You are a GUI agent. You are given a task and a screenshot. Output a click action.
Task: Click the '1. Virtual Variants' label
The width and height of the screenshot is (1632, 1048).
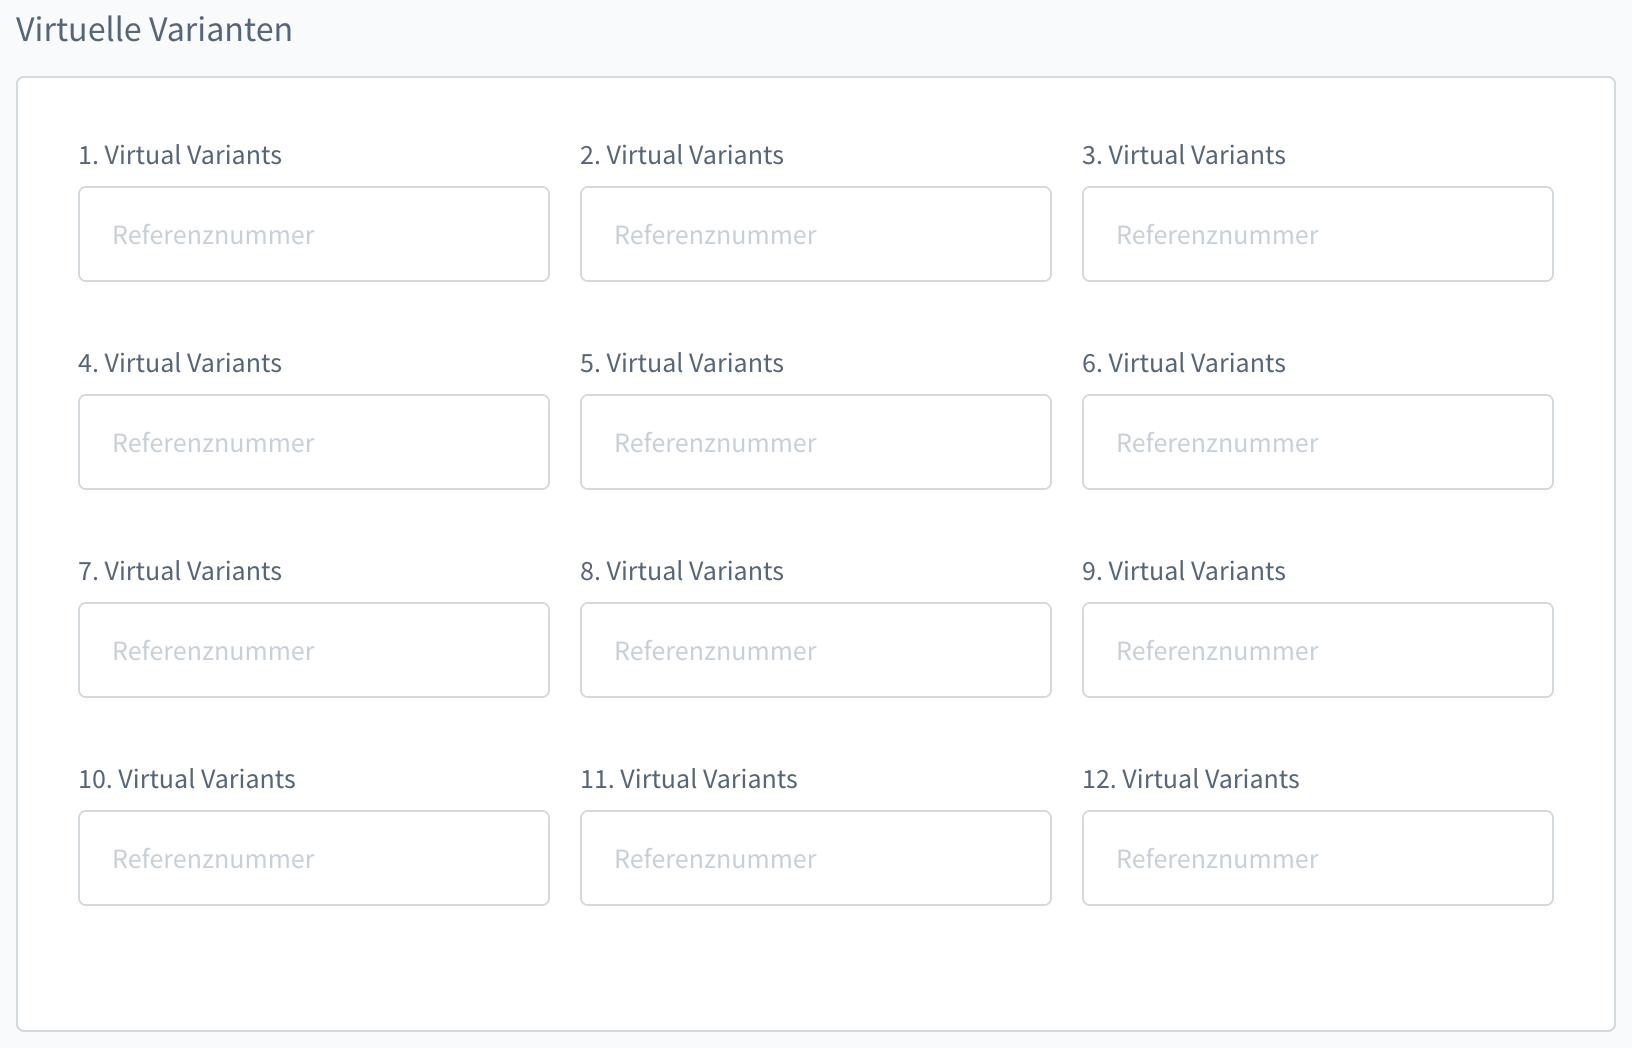pos(180,155)
